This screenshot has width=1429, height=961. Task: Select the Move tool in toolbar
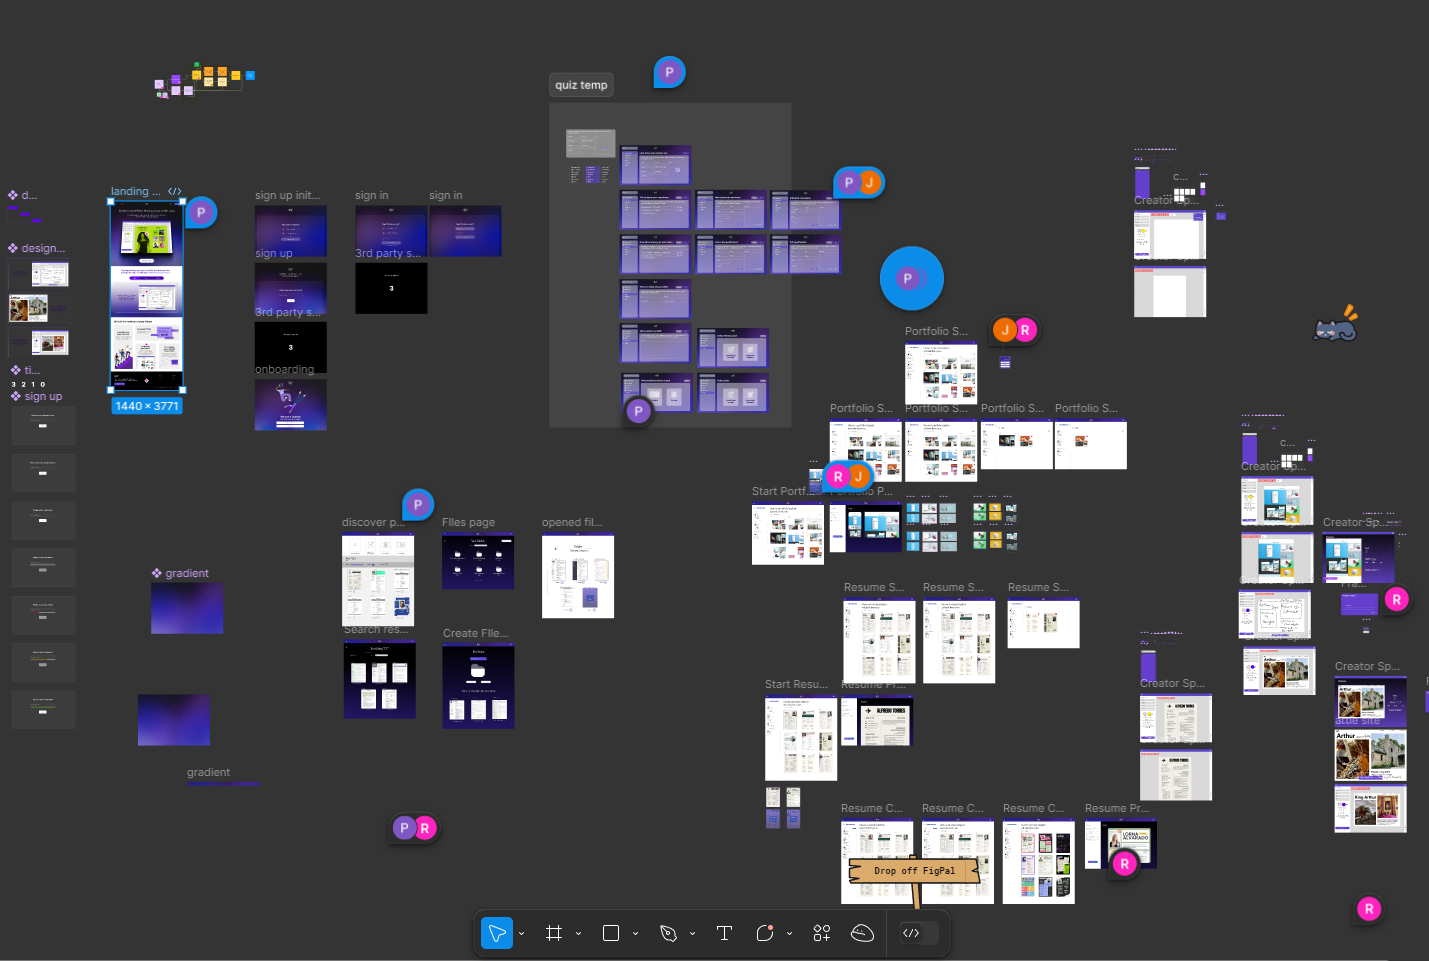point(497,933)
